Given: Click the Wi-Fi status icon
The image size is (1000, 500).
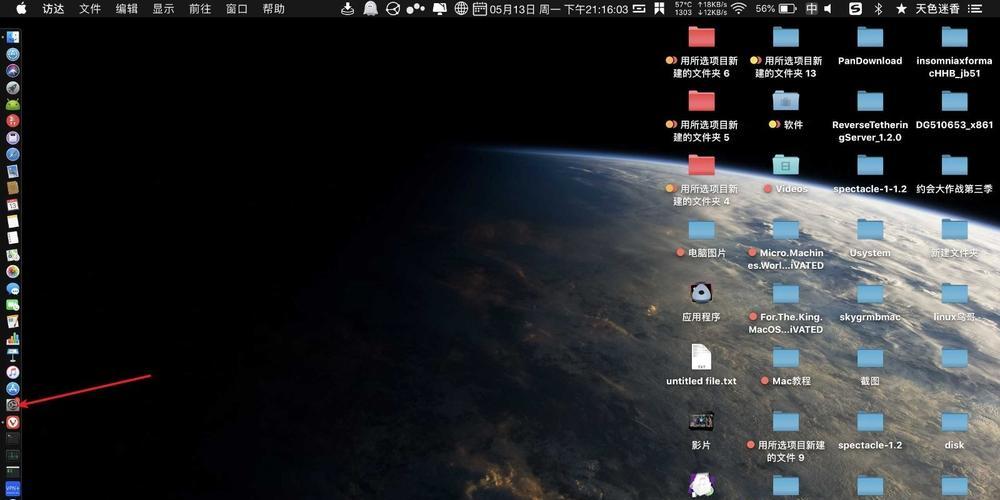Looking at the screenshot, I should pyautogui.click(x=739, y=8).
